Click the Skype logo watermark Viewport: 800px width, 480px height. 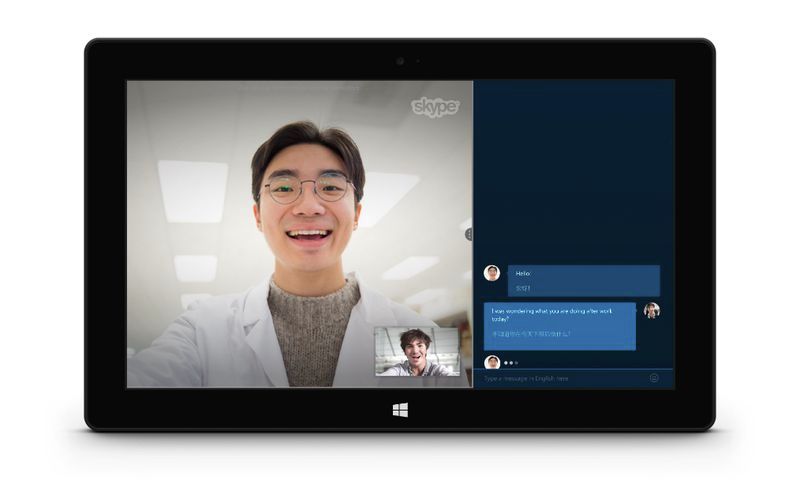tap(435, 107)
